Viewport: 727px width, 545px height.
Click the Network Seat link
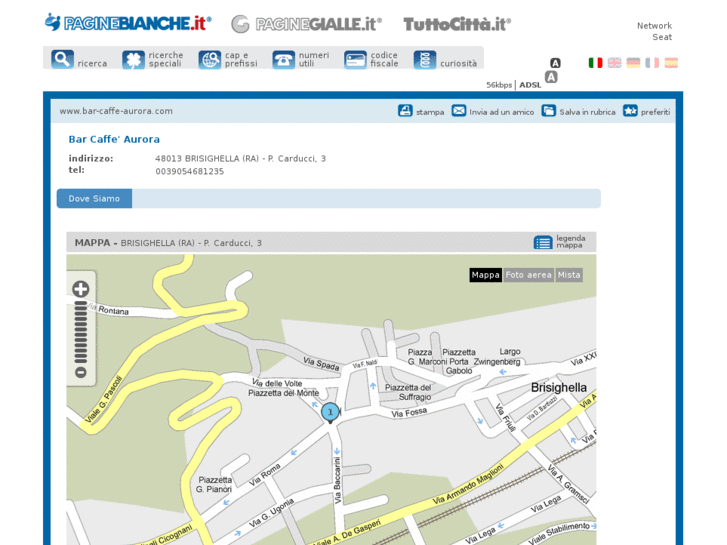pyautogui.click(x=654, y=31)
